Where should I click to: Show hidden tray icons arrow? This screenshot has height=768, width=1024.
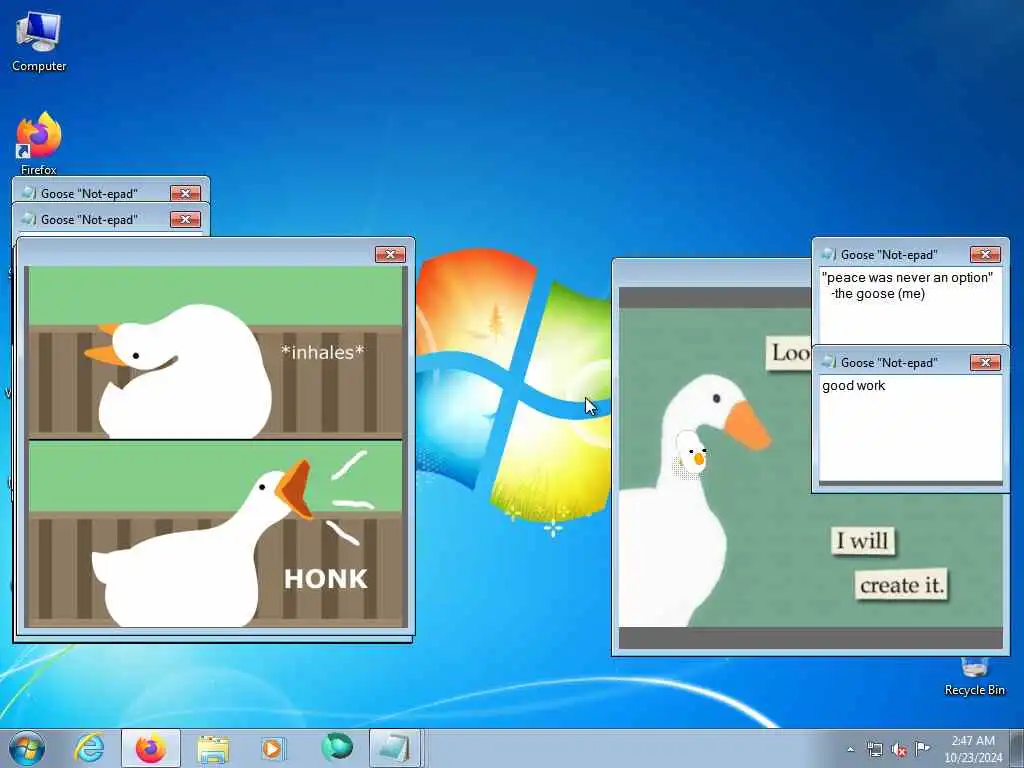850,750
